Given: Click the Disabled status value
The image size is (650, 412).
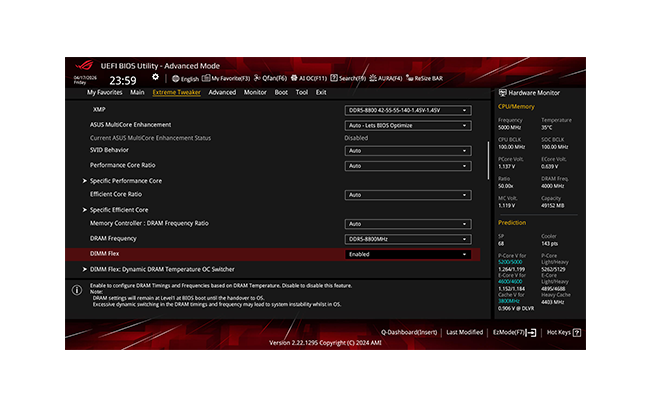Looking at the screenshot, I should pyautogui.click(x=356, y=138).
